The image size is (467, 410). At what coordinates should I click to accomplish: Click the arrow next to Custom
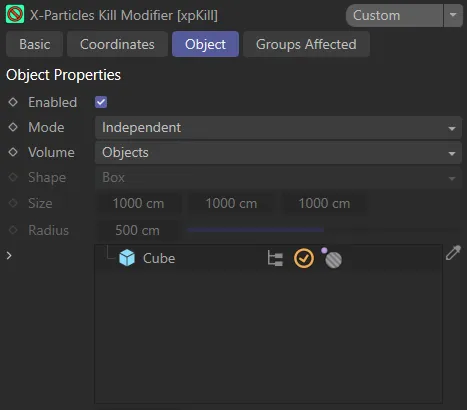(x=453, y=15)
